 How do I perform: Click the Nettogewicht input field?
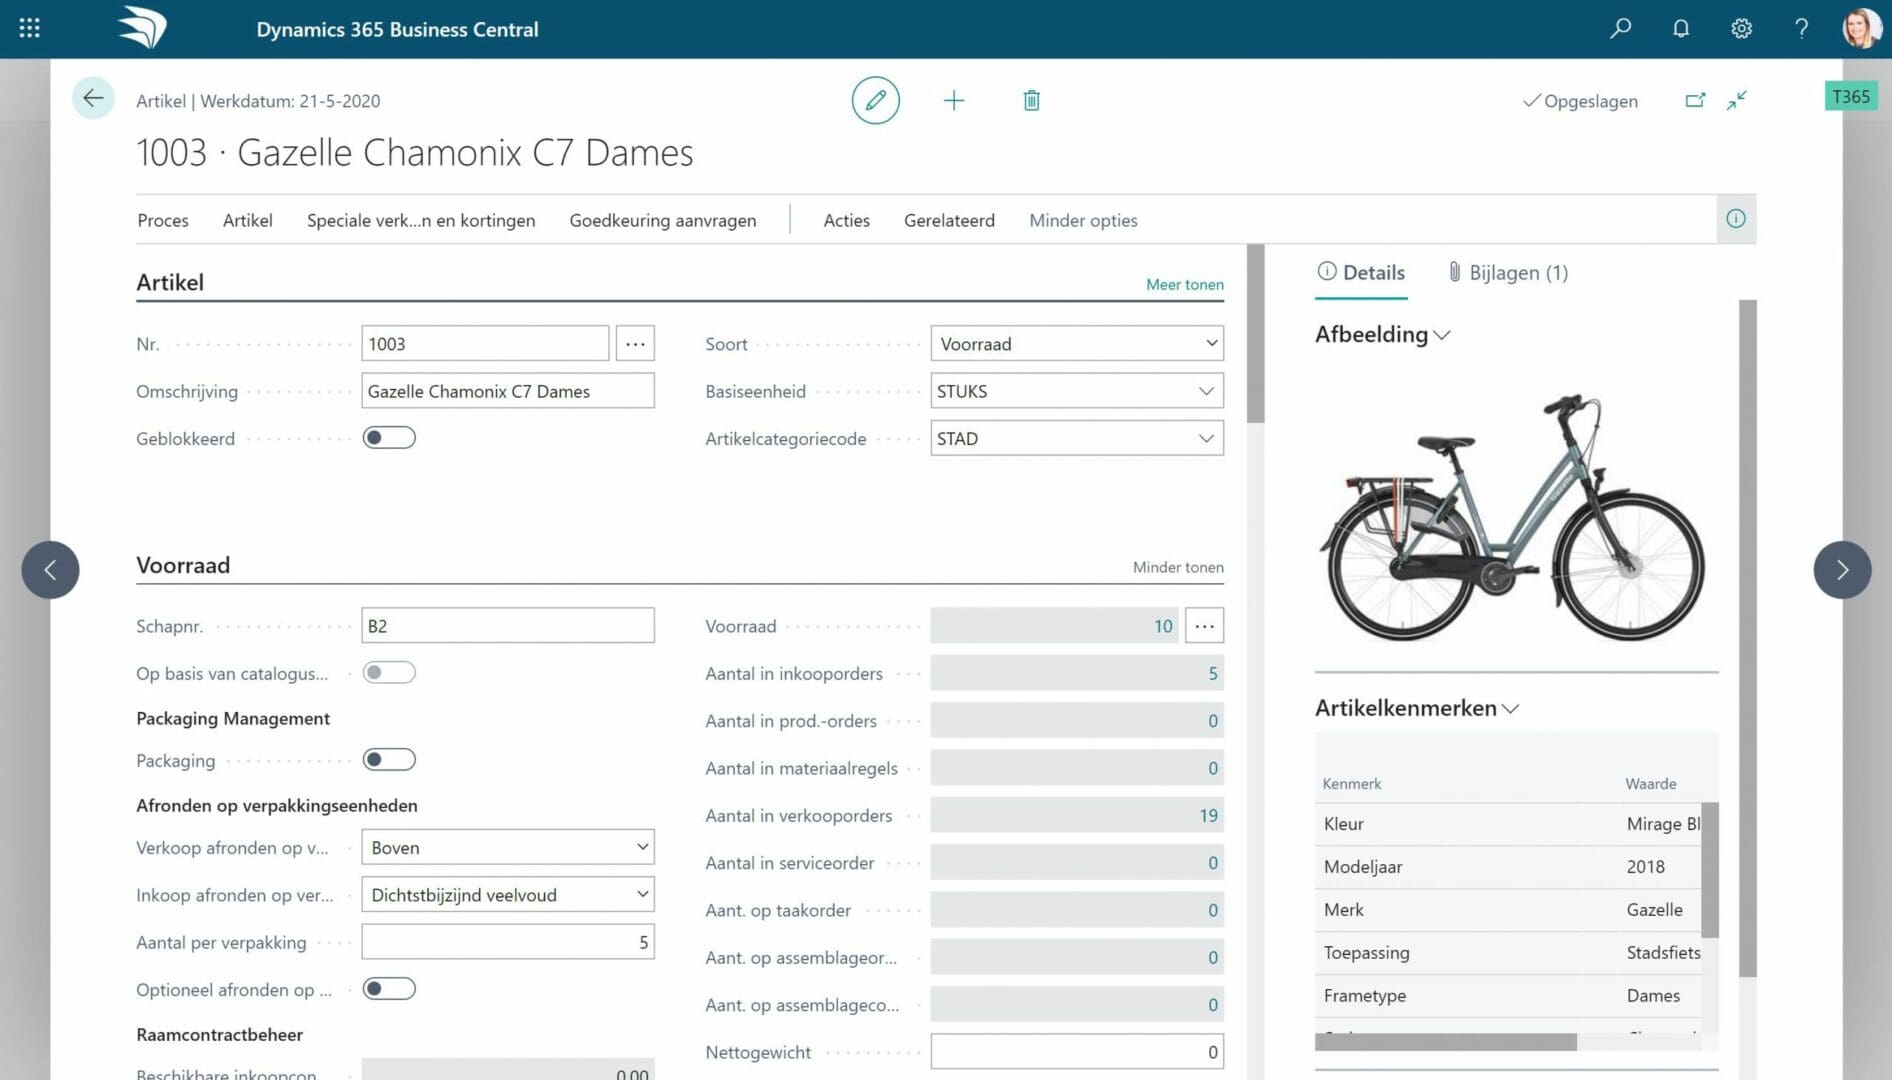1077,1052
